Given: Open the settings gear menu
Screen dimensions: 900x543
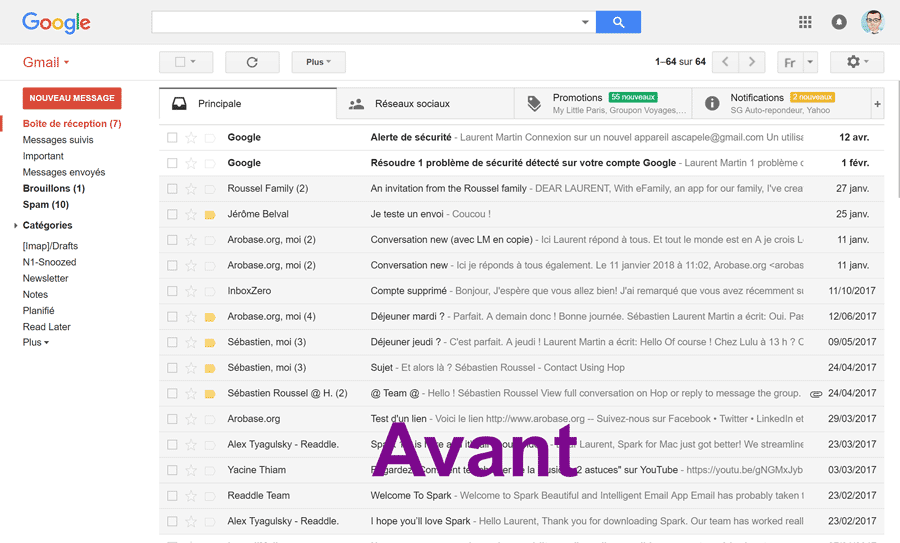Looking at the screenshot, I should pyautogui.click(x=857, y=62).
